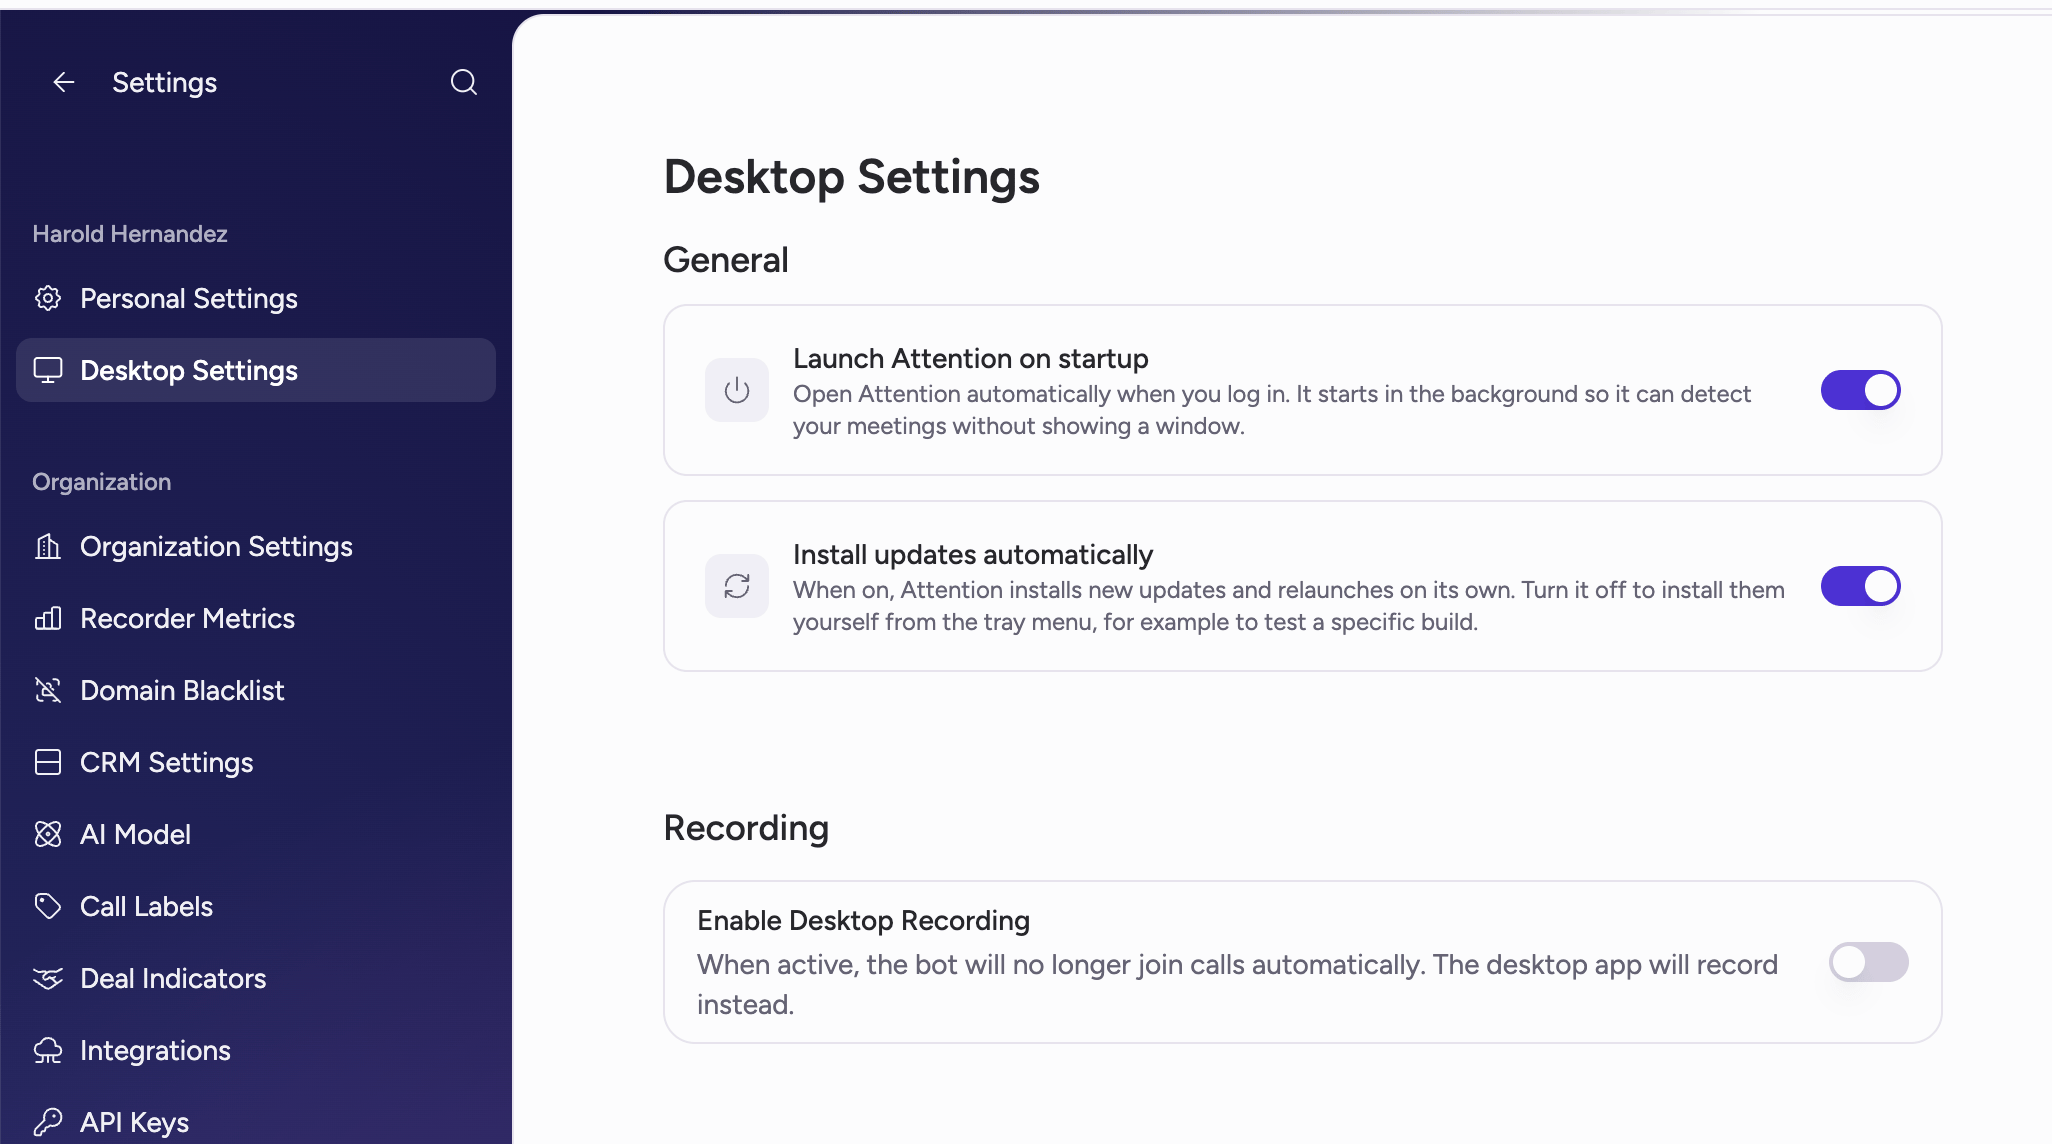Go to Organization Settings
The image size is (2052, 1144).
point(256,546)
